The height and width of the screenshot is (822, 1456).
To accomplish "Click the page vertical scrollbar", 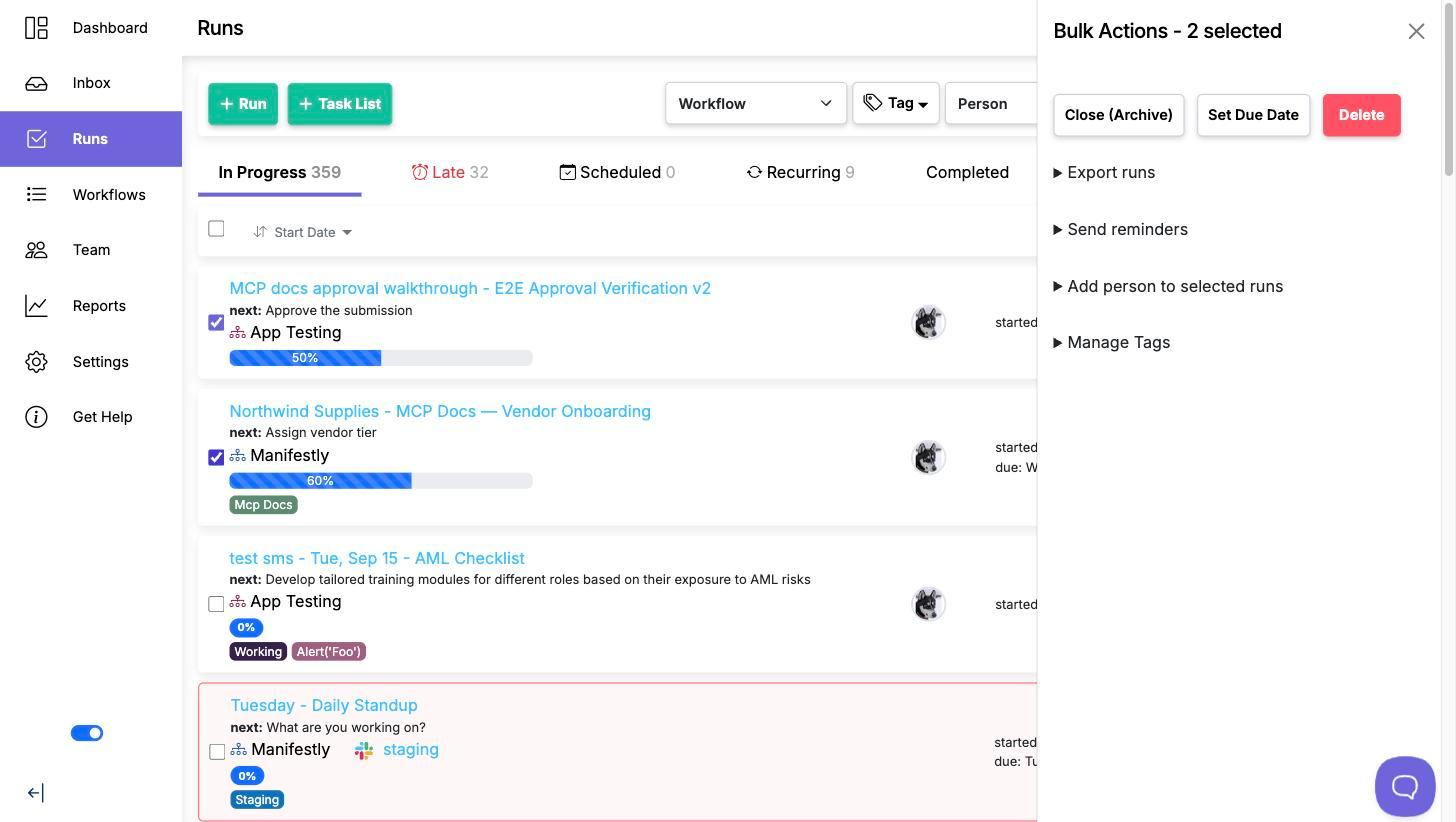I will click(x=1449, y=90).
